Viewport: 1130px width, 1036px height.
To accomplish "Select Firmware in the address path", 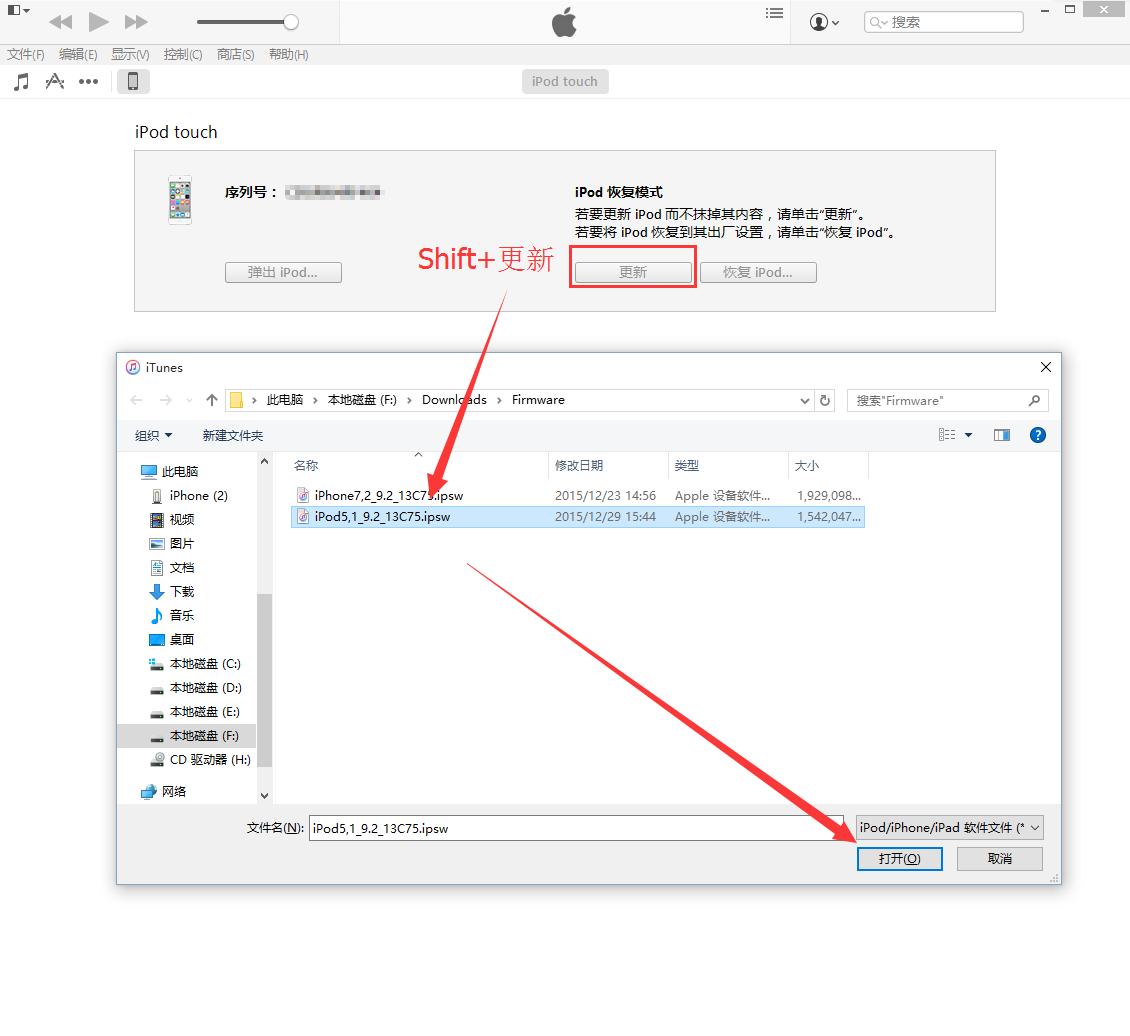I will 538,400.
